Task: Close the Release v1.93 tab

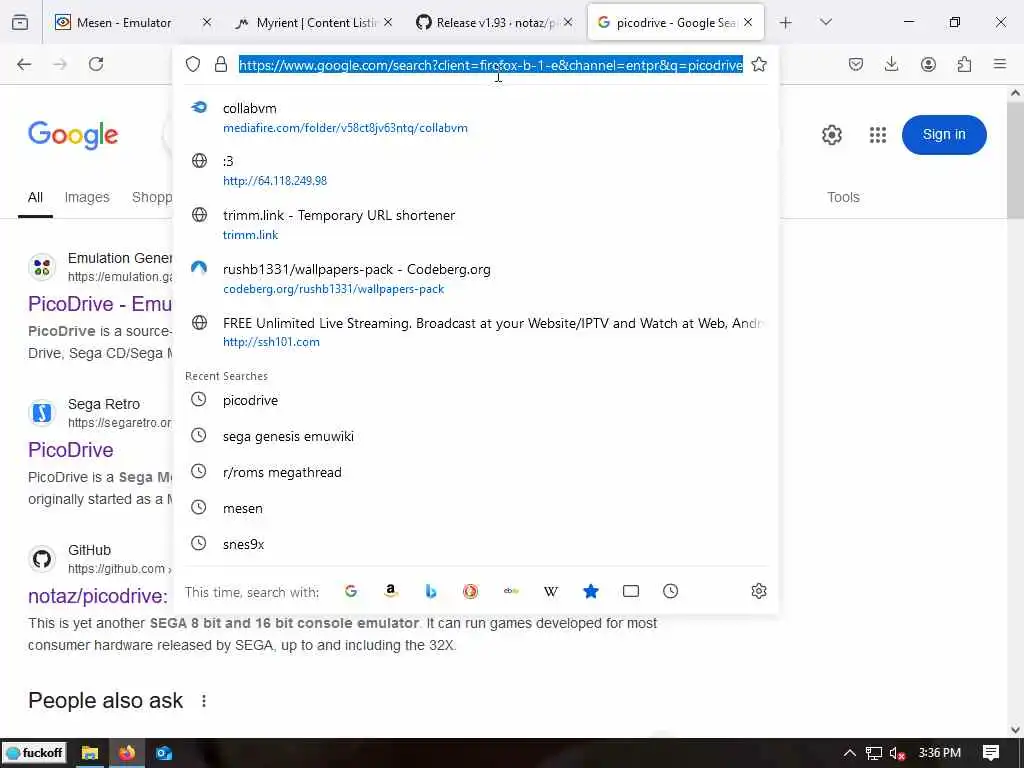Action: [x=568, y=22]
